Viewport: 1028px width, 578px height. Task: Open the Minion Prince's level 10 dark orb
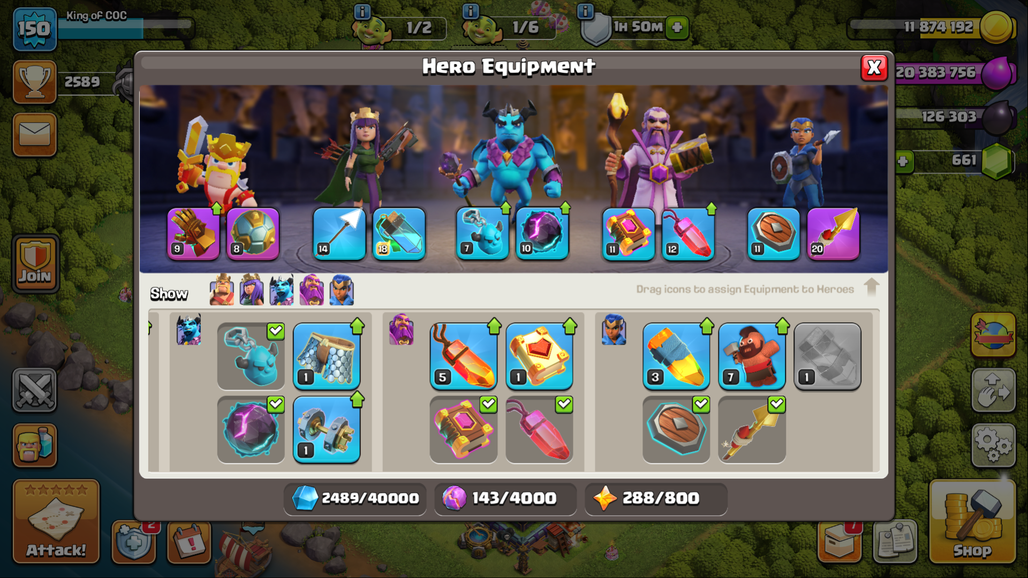click(542, 234)
